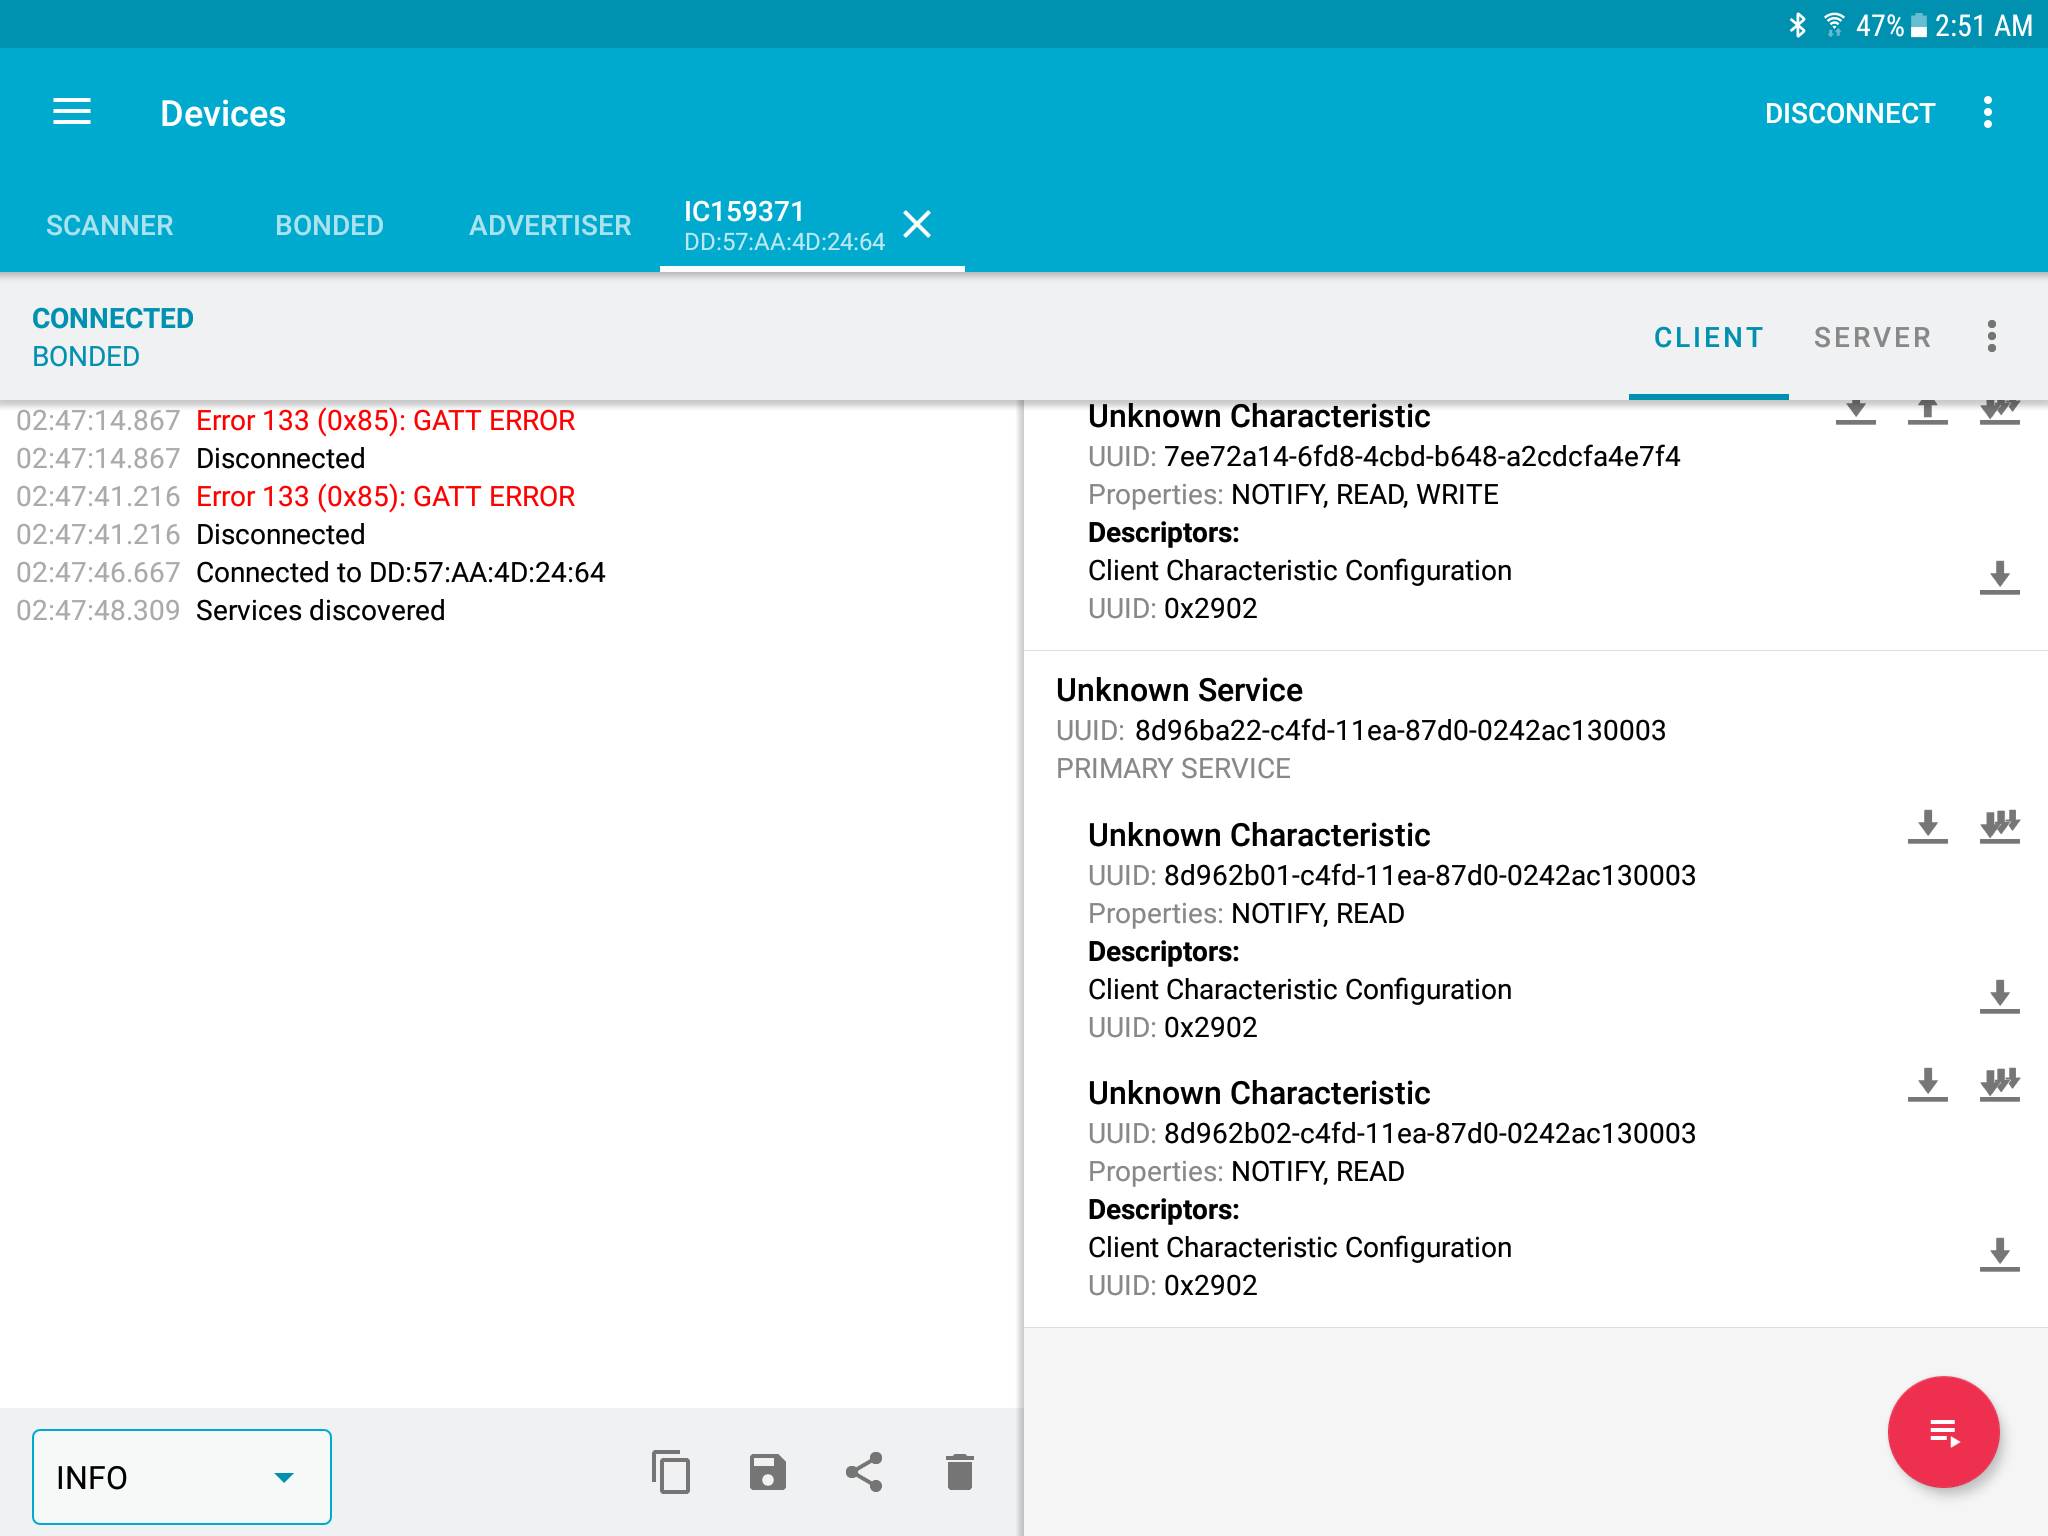Enable notifications on characteristic 8d962b02
Image resolution: width=2048 pixels, height=1536 pixels.
point(1999,1088)
